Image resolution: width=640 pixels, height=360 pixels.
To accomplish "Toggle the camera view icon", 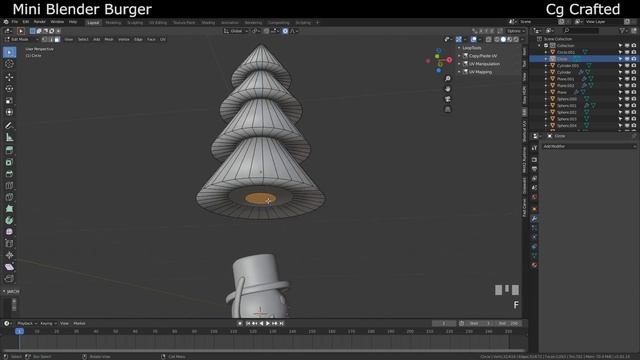I will click(x=448, y=99).
